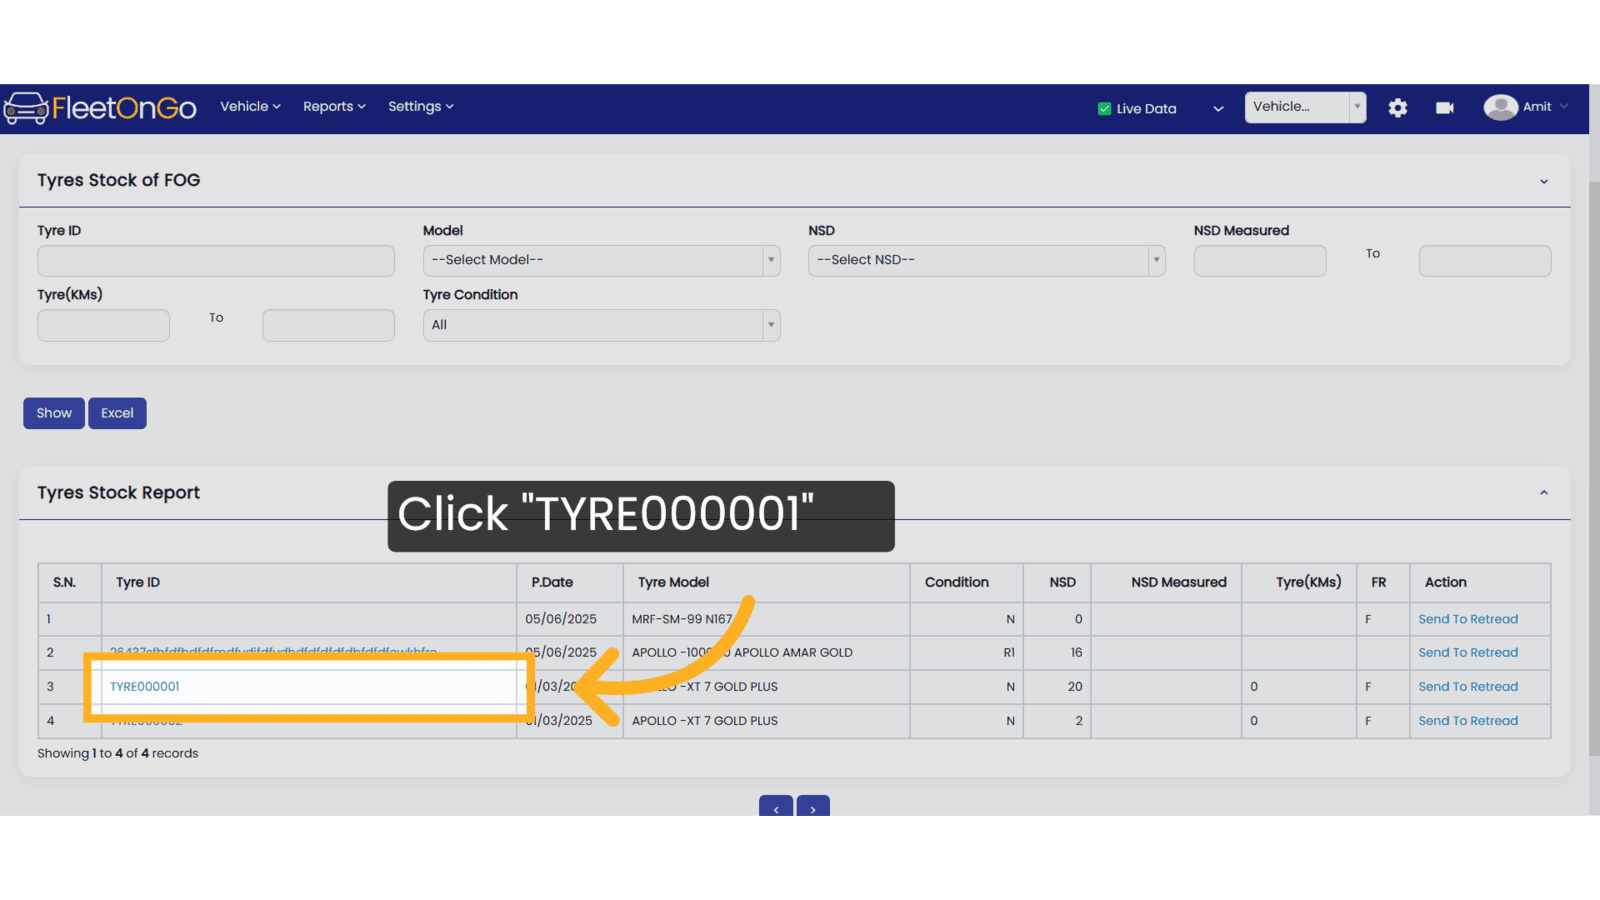Click Send To Retread for row 1
Screen dimensions: 1600x900
coord(1468,619)
